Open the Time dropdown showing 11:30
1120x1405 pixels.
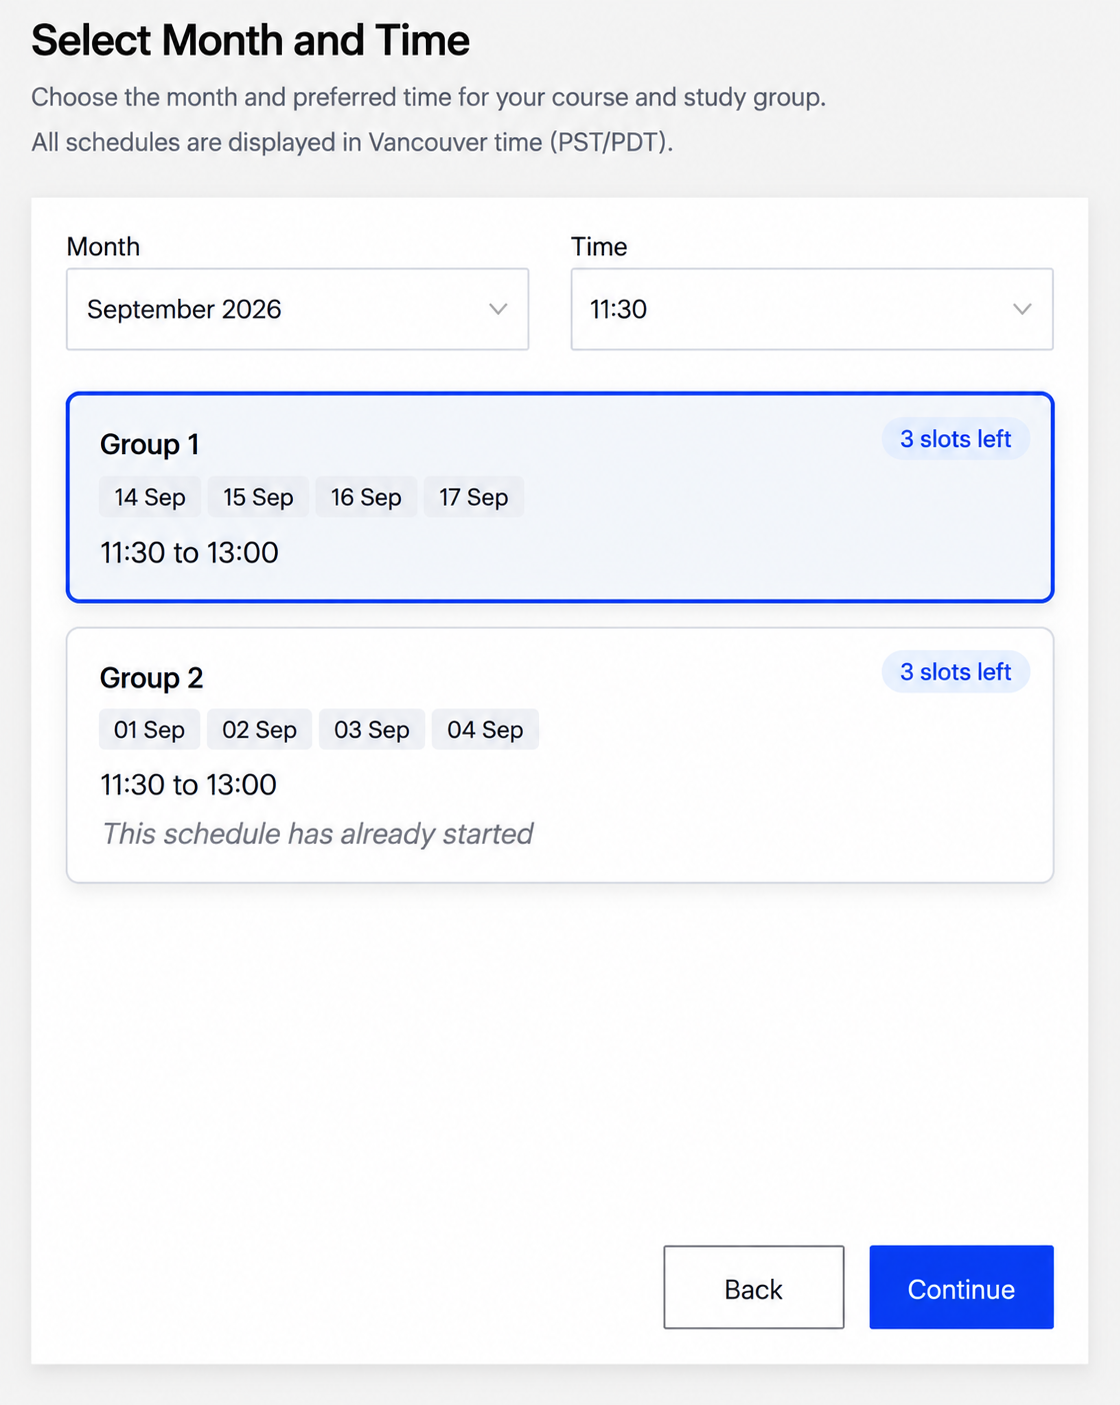pyautogui.click(x=812, y=309)
